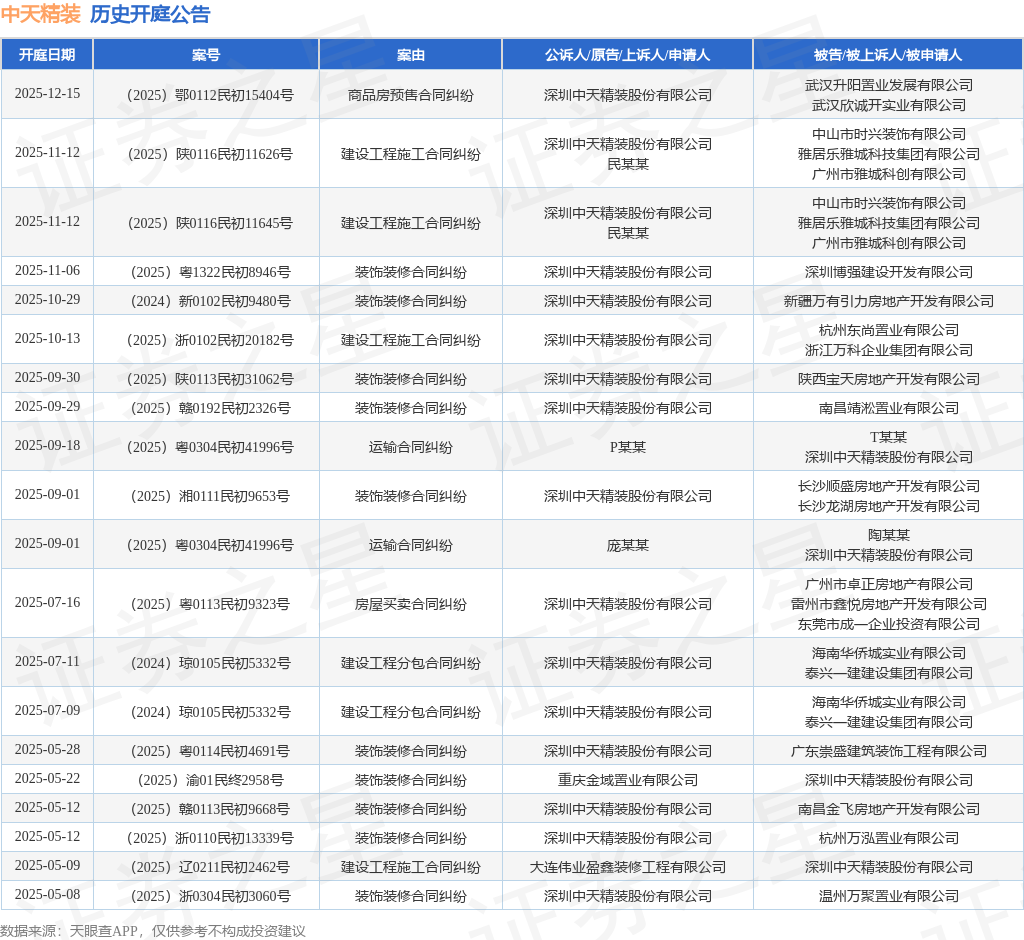
Task: Click case number 浙0110民初13339号
Action: click(x=210, y=838)
